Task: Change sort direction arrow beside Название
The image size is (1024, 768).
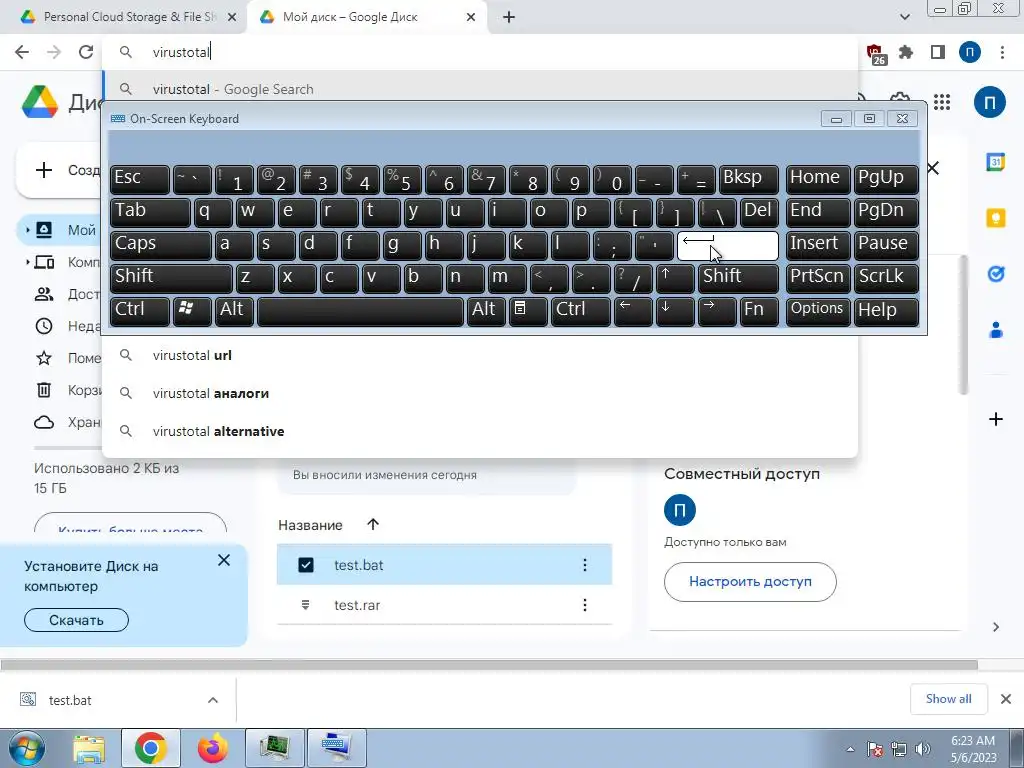Action: coord(373,524)
